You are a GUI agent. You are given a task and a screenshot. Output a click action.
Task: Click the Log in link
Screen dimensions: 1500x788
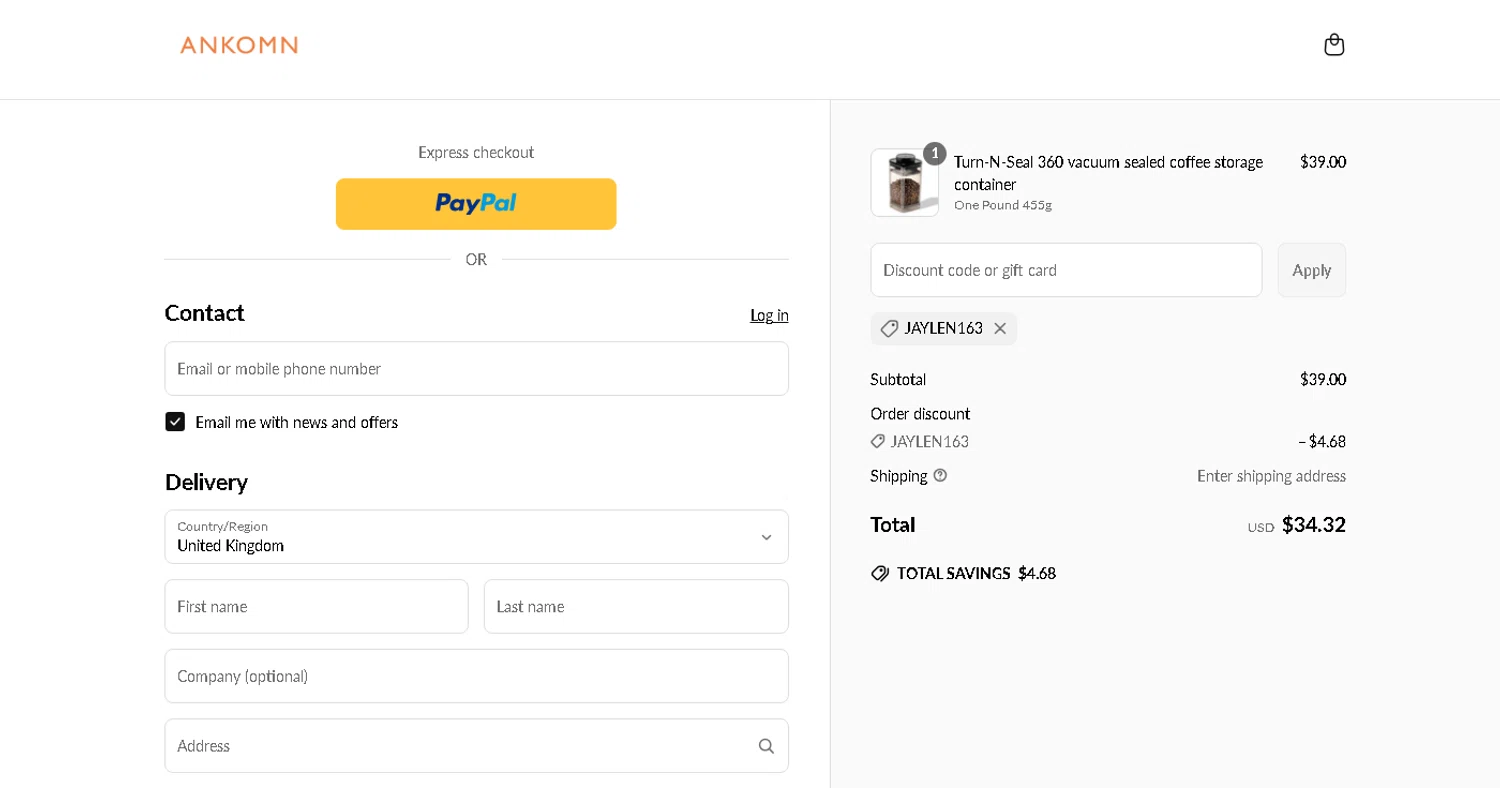(769, 315)
